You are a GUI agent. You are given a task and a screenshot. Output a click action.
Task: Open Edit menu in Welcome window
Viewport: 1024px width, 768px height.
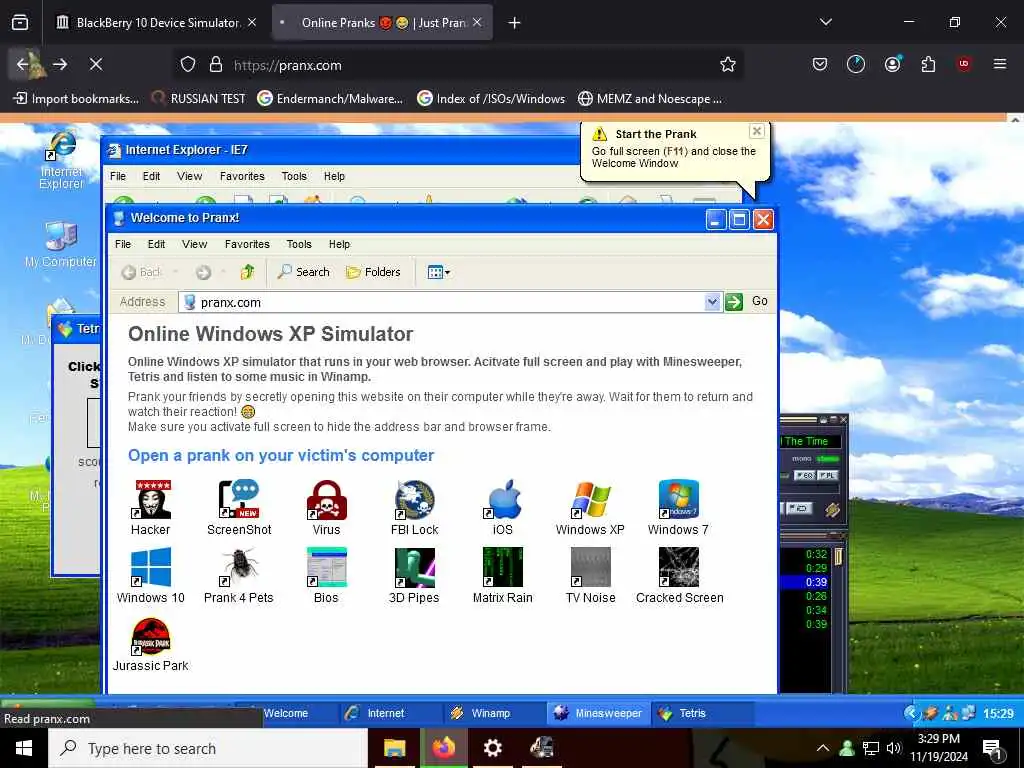pos(156,244)
